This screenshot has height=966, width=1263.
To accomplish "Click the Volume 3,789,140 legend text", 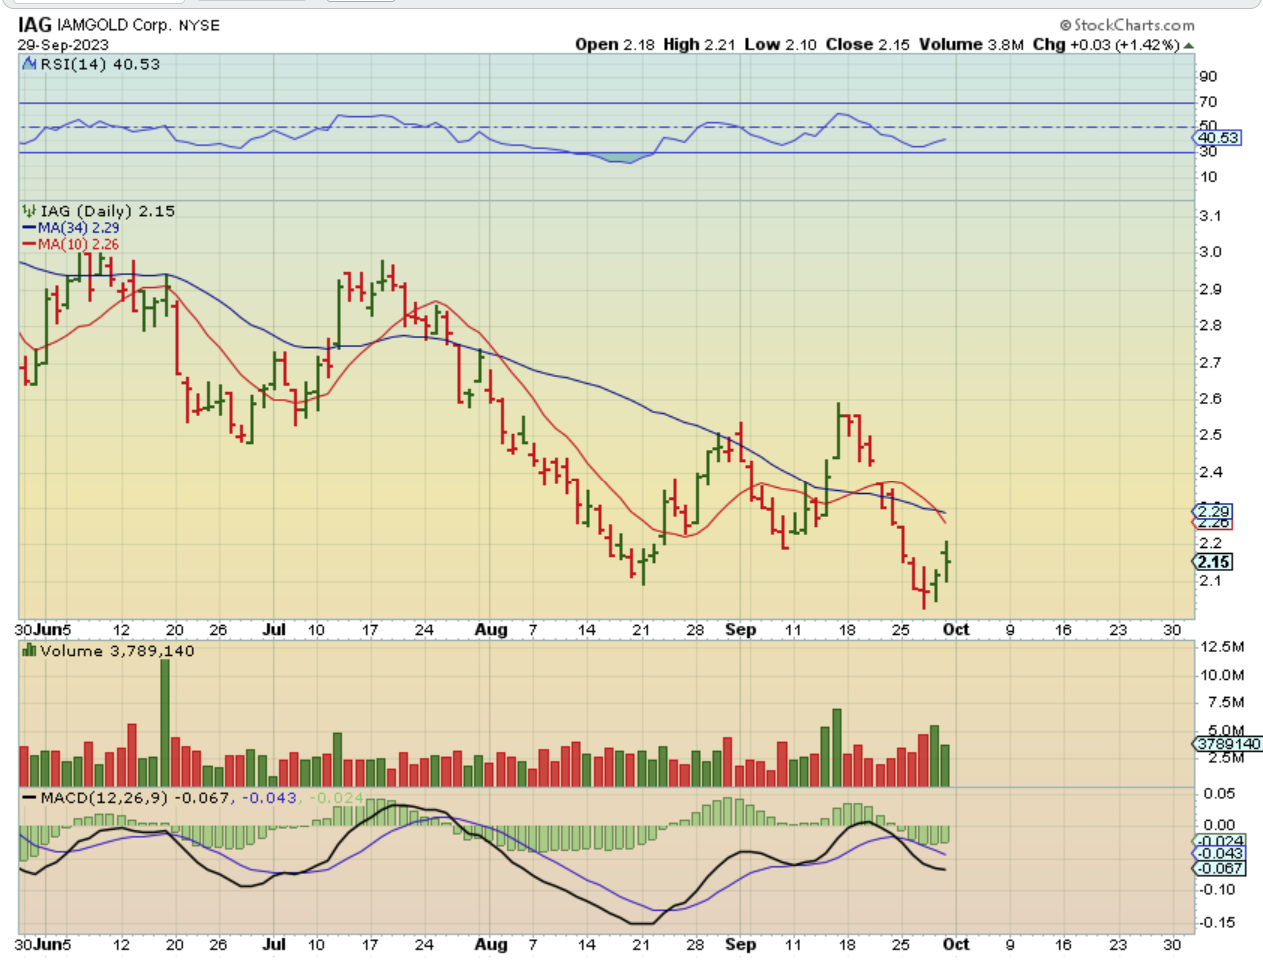I will (117, 651).
